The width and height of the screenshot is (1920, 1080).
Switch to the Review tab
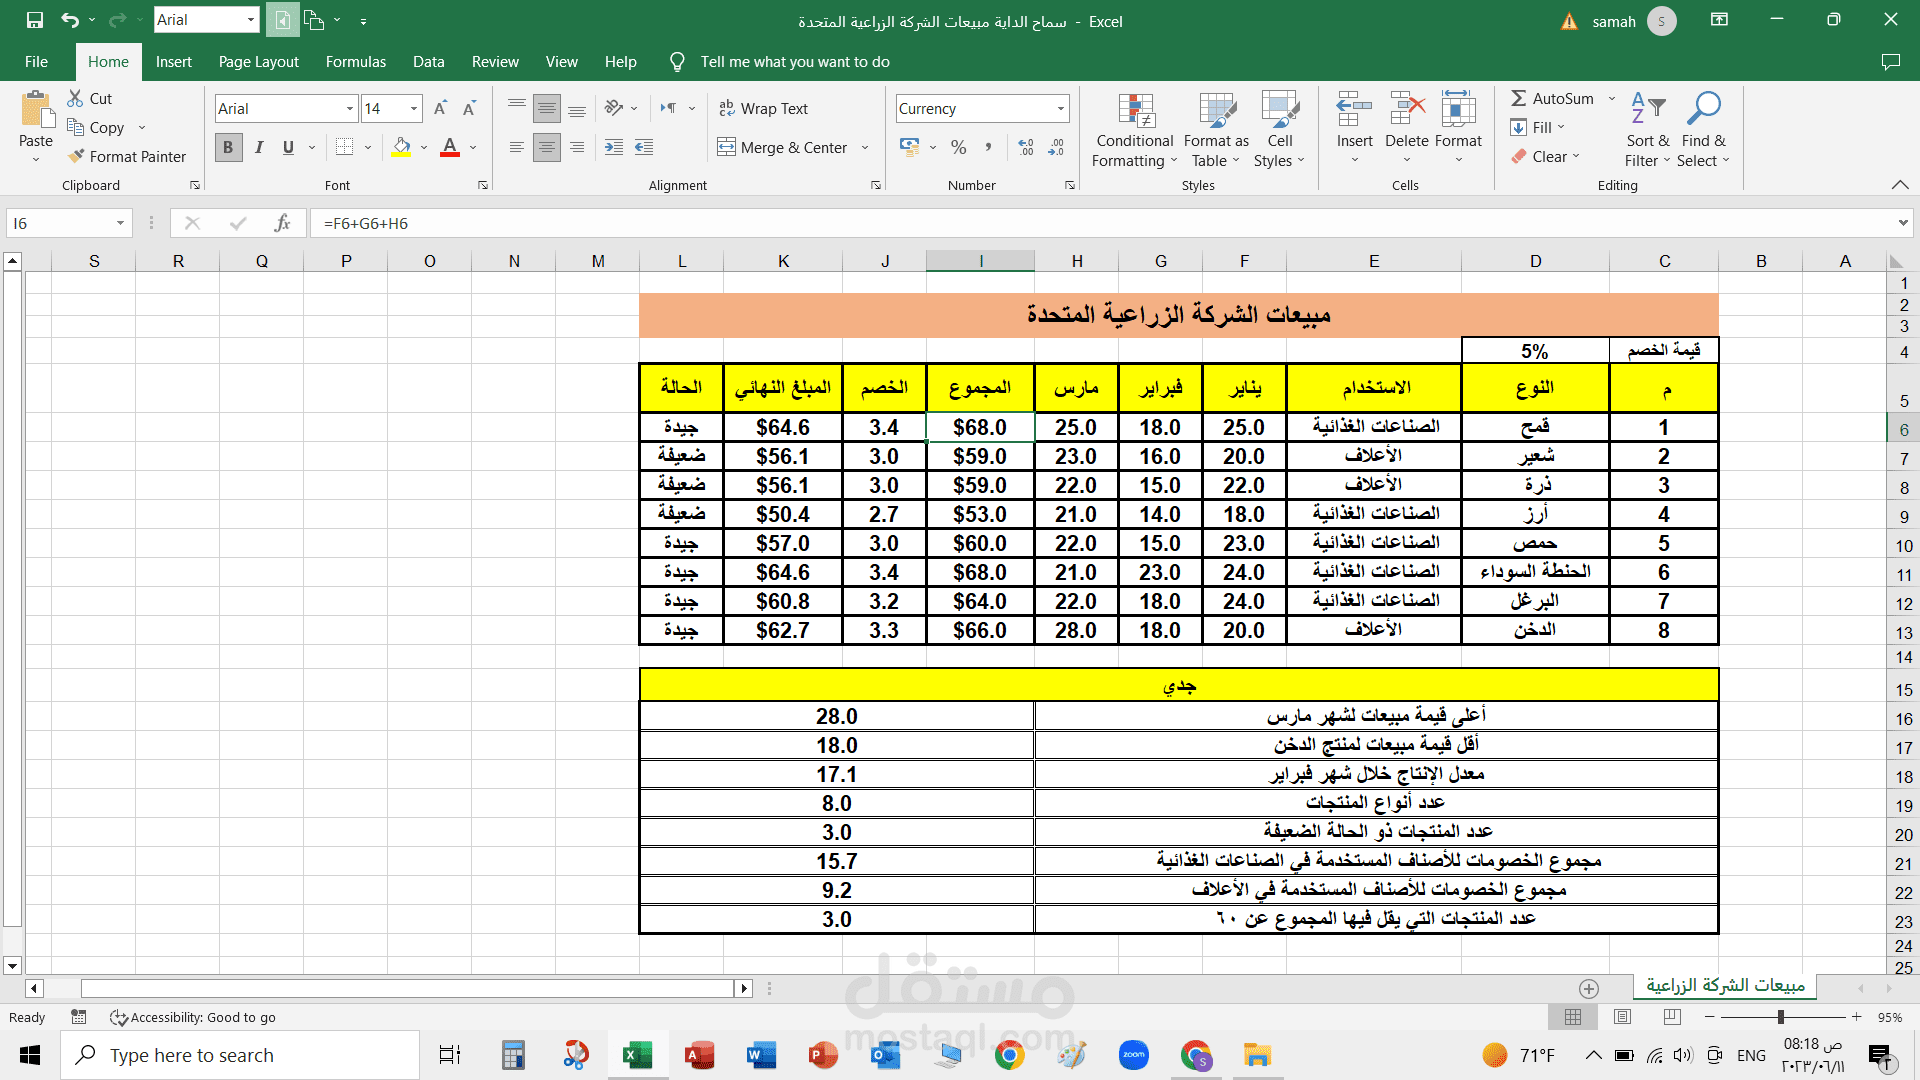click(x=495, y=61)
